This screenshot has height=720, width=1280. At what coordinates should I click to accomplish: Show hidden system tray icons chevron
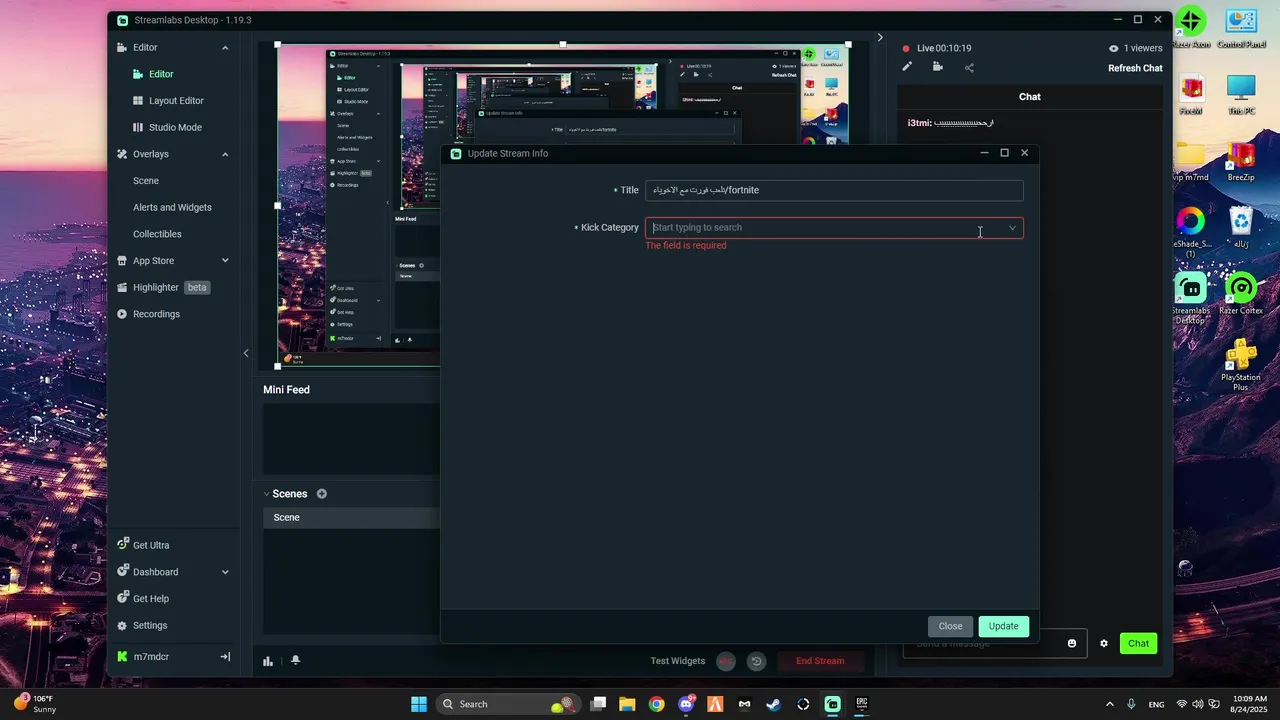click(1109, 704)
